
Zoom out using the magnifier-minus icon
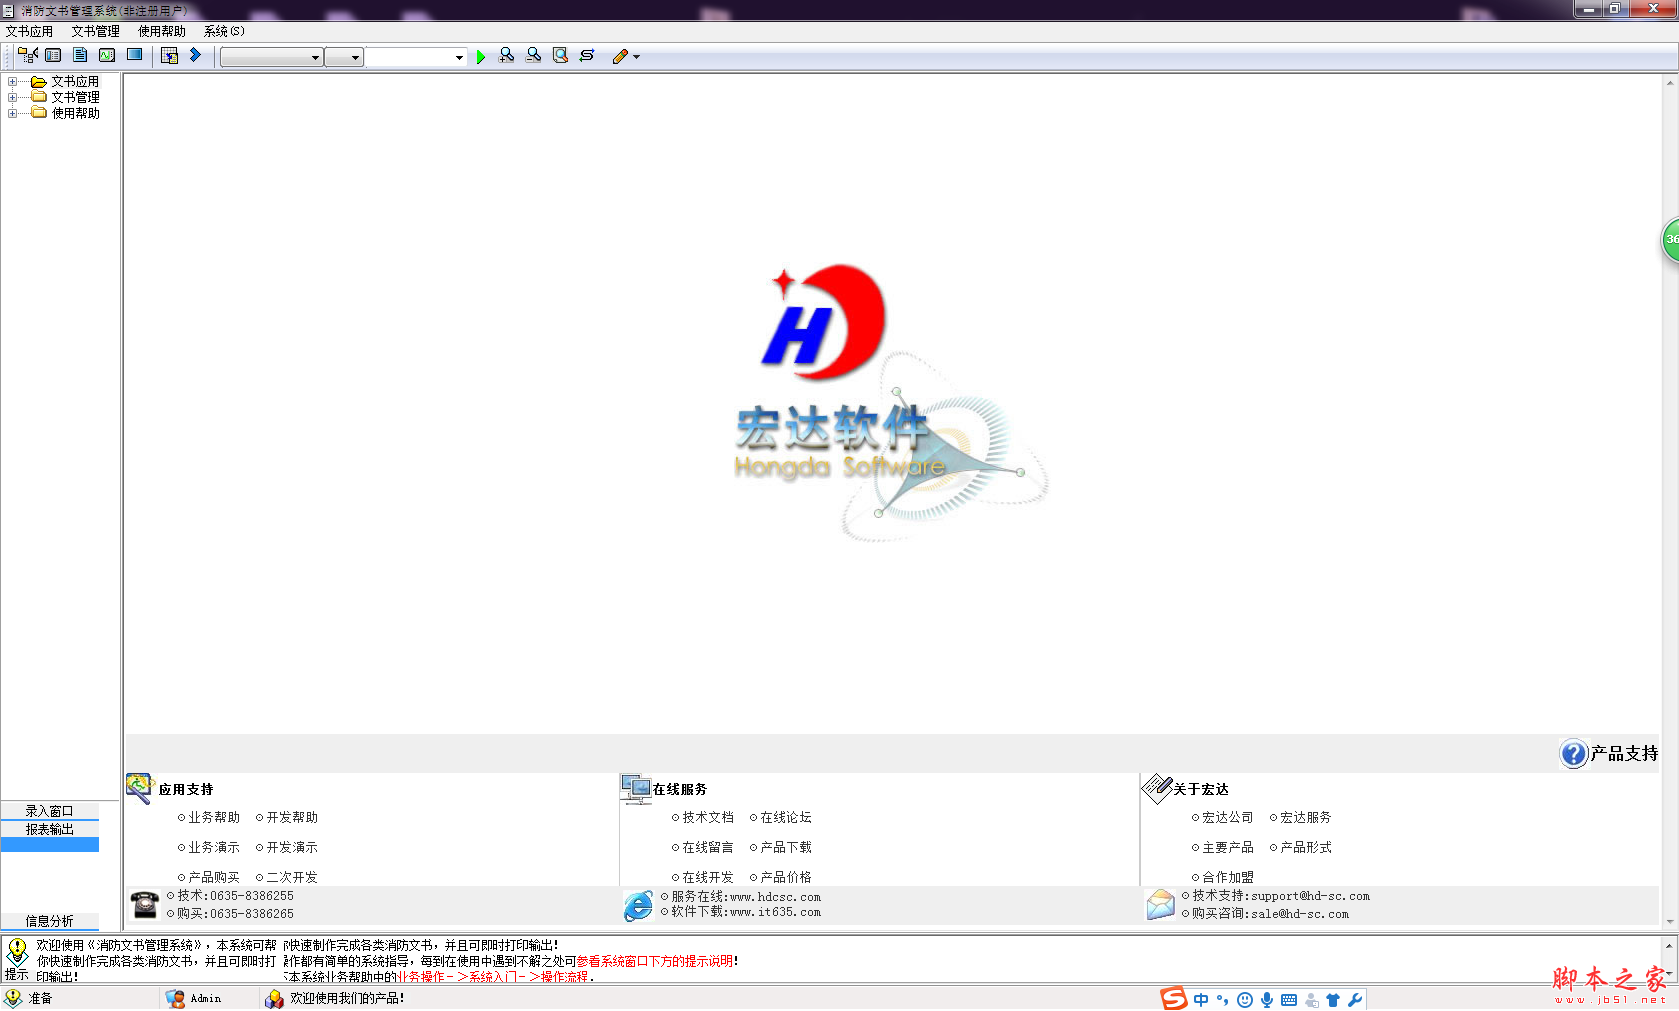(x=533, y=55)
